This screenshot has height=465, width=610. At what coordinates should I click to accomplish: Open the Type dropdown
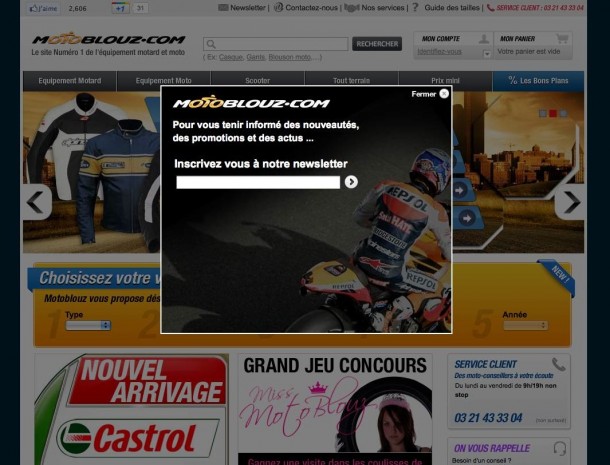tap(88, 325)
